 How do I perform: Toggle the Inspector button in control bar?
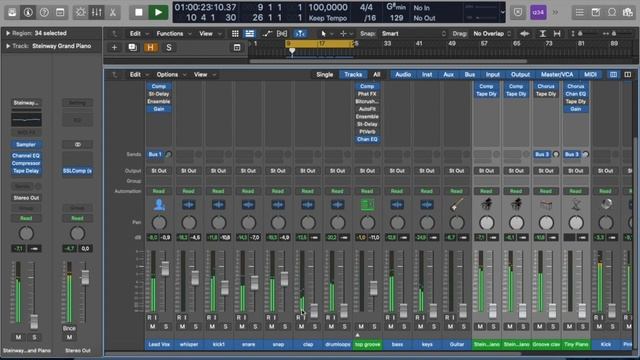point(28,12)
